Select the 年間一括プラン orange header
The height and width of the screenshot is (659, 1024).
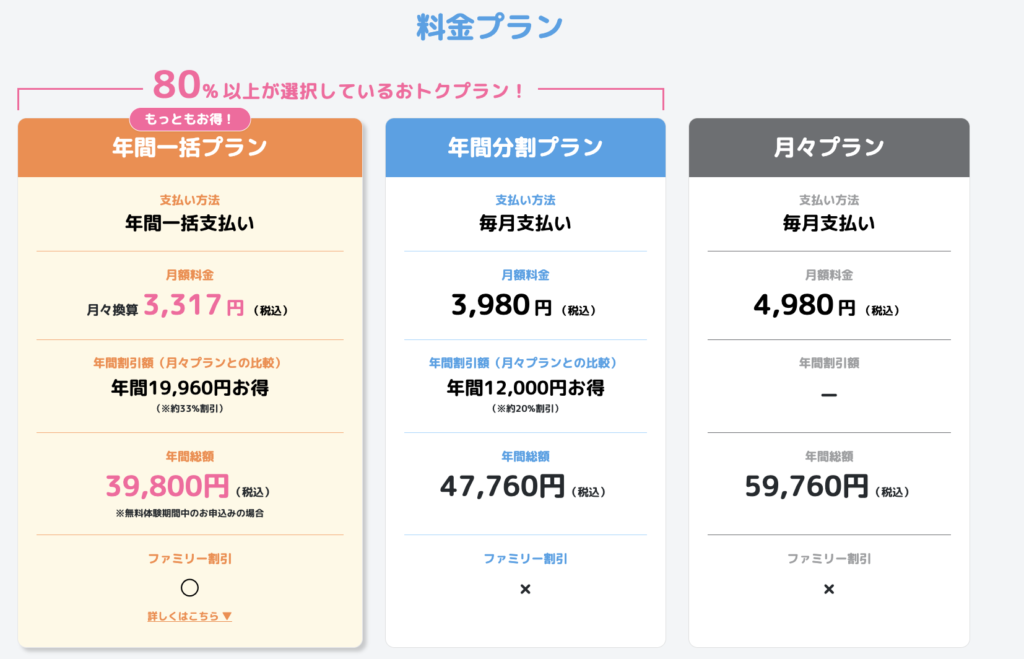pyautogui.click(x=189, y=148)
